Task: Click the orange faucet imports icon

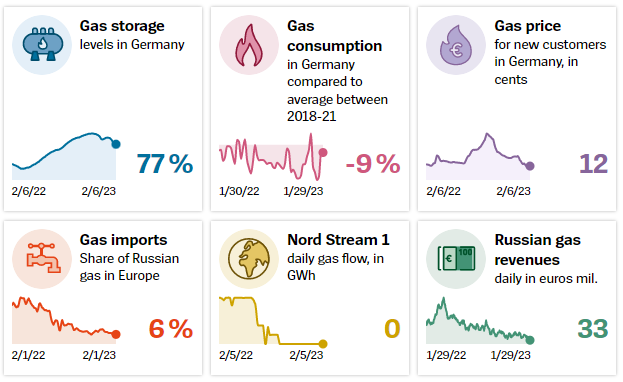Action: pos(42,259)
